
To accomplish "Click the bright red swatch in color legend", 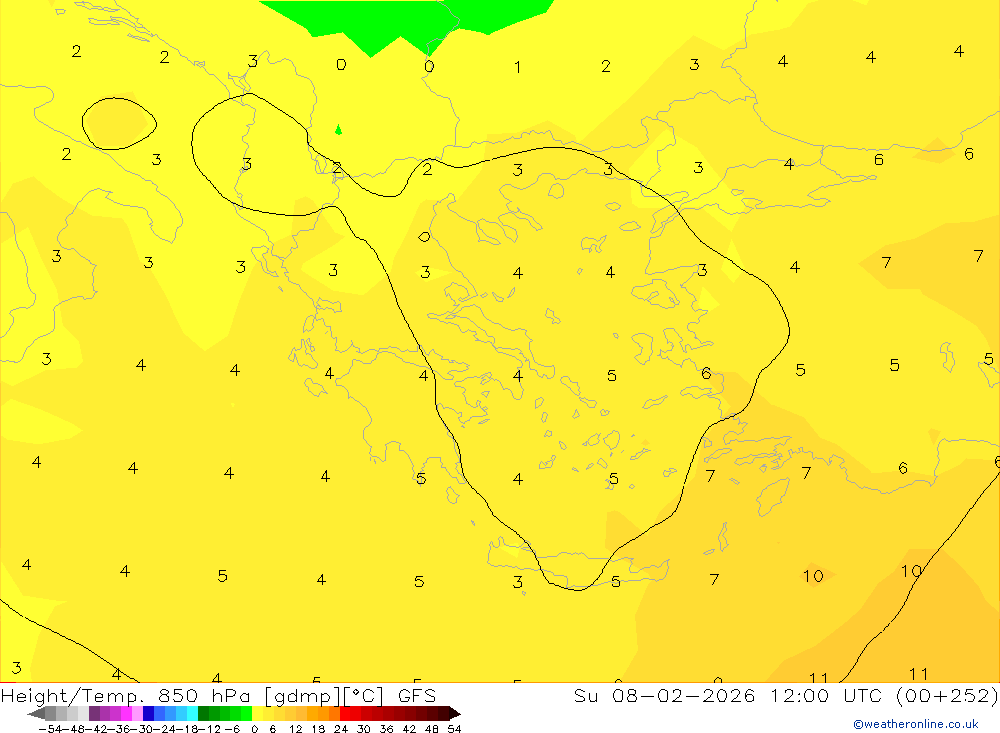I will [x=345, y=714].
